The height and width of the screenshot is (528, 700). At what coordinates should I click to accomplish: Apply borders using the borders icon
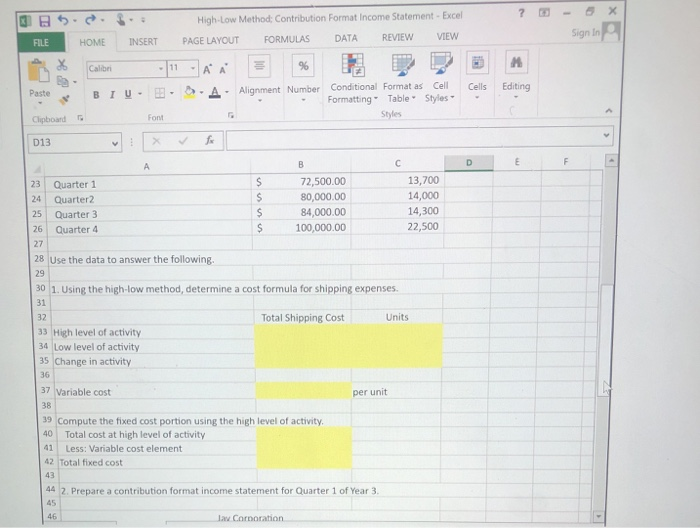[159, 93]
